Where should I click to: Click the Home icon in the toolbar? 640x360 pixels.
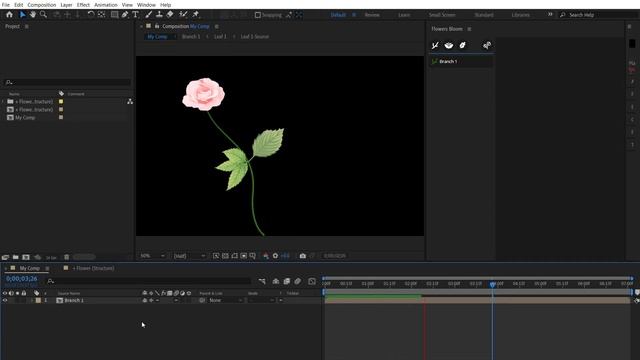pos(9,14)
